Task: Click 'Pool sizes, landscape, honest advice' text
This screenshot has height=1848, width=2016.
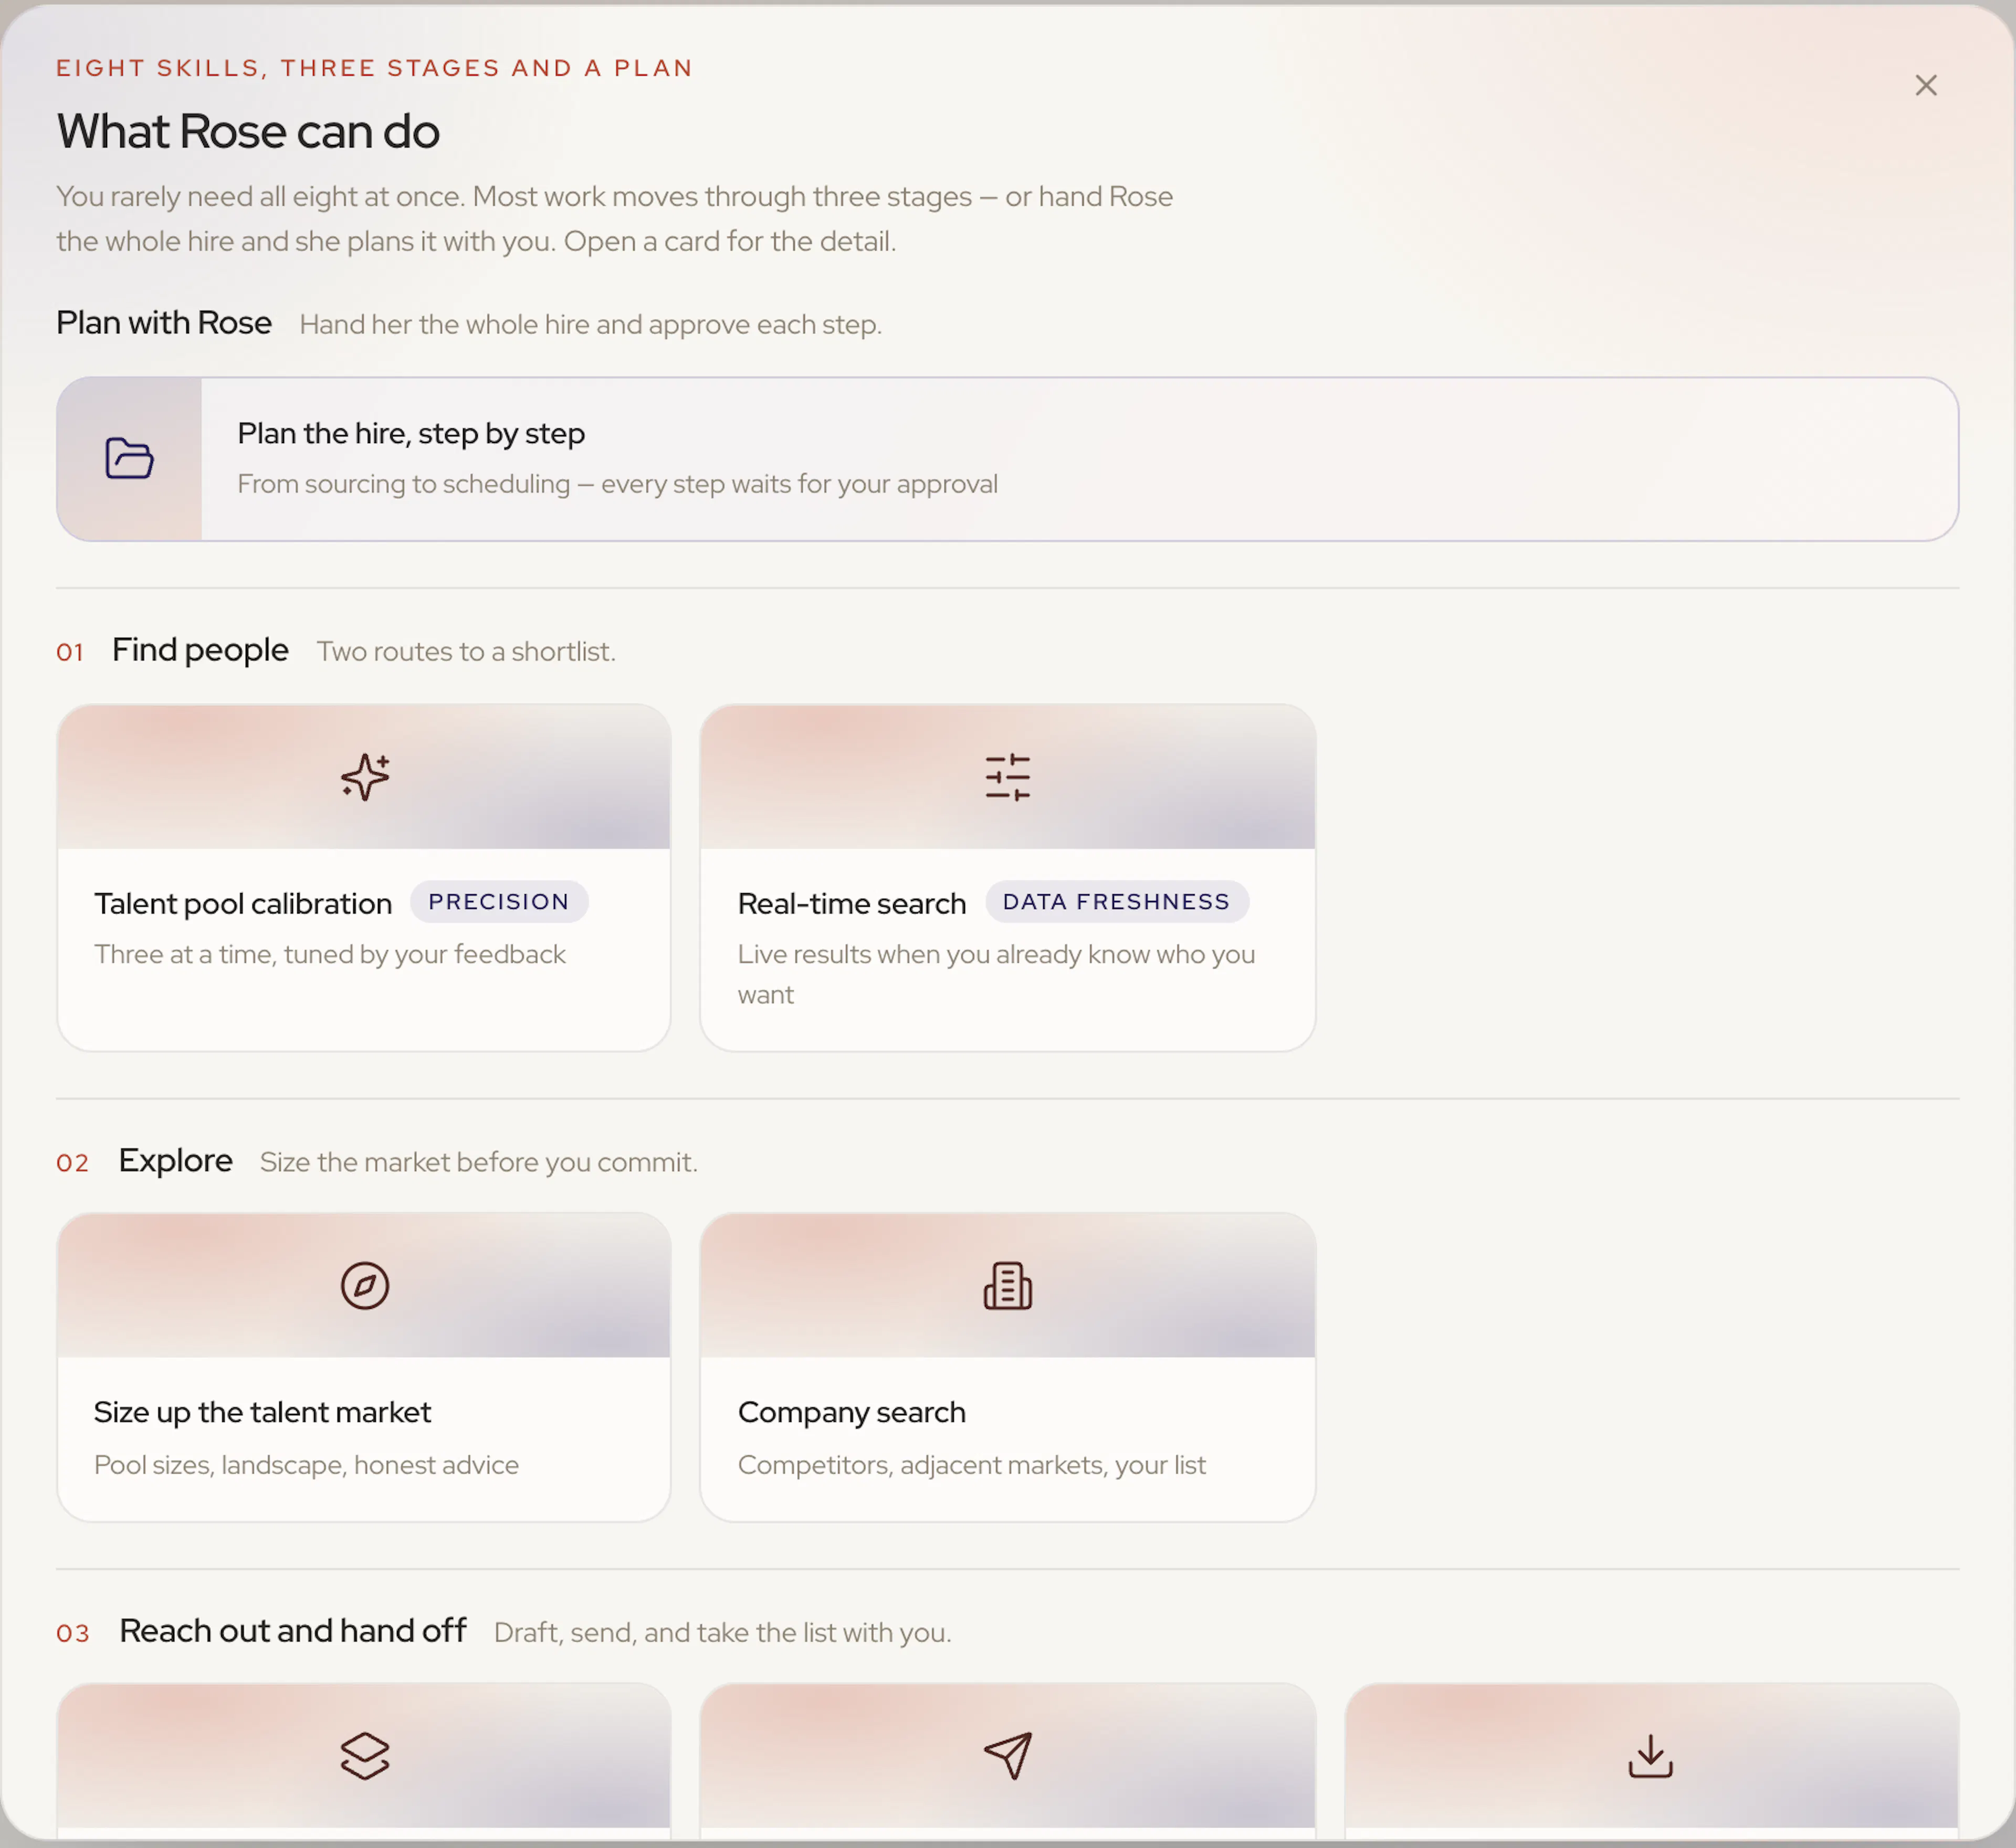Action: (306, 1465)
